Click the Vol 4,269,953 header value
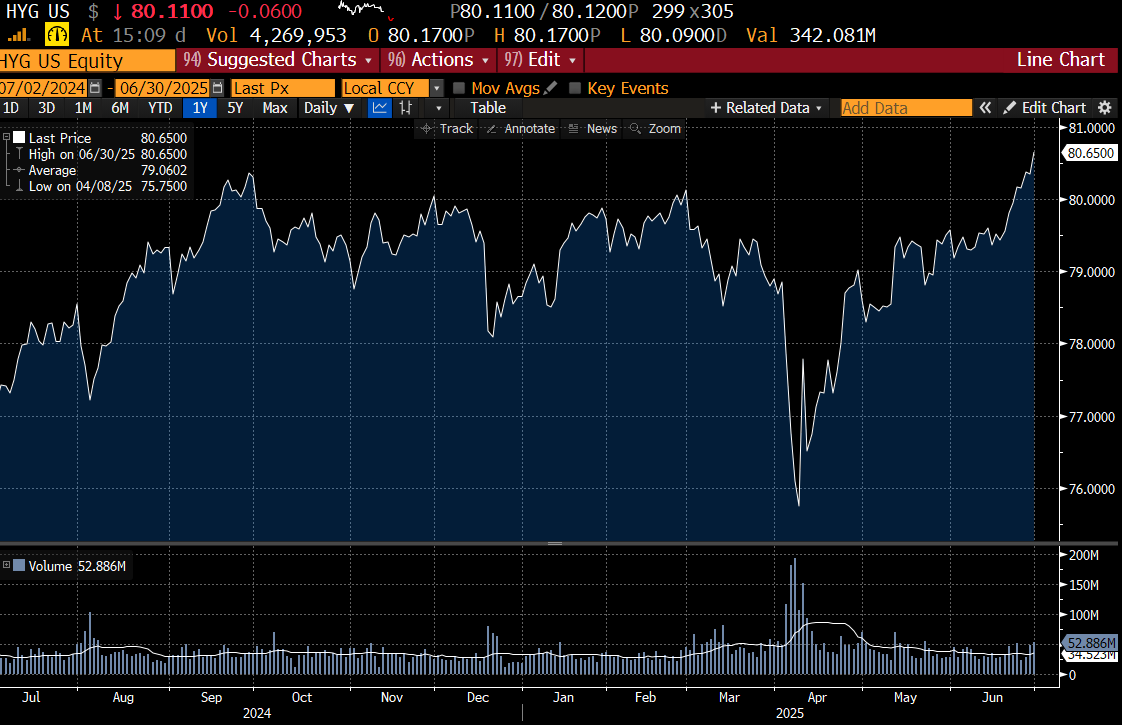1122x725 pixels. point(276,35)
